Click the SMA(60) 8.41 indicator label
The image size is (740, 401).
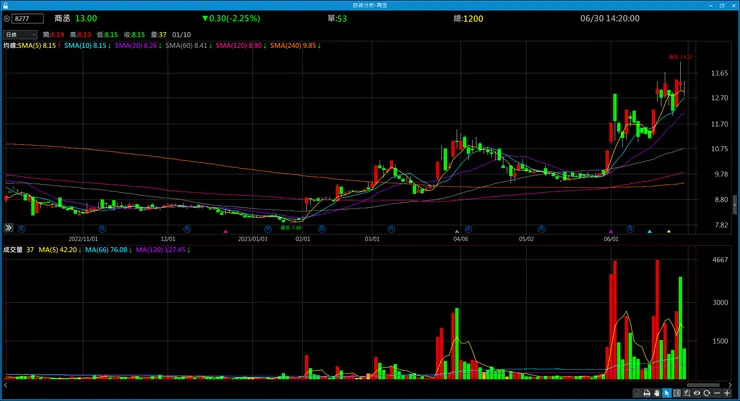(x=188, y=46)
